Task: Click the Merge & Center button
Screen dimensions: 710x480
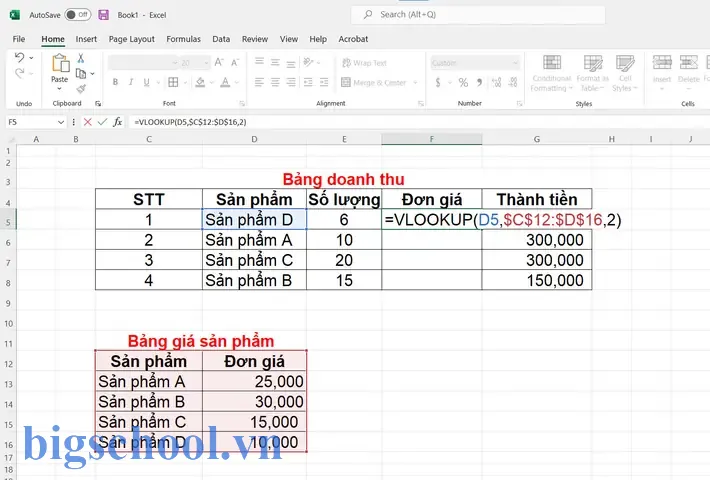Action: [374, 82]
